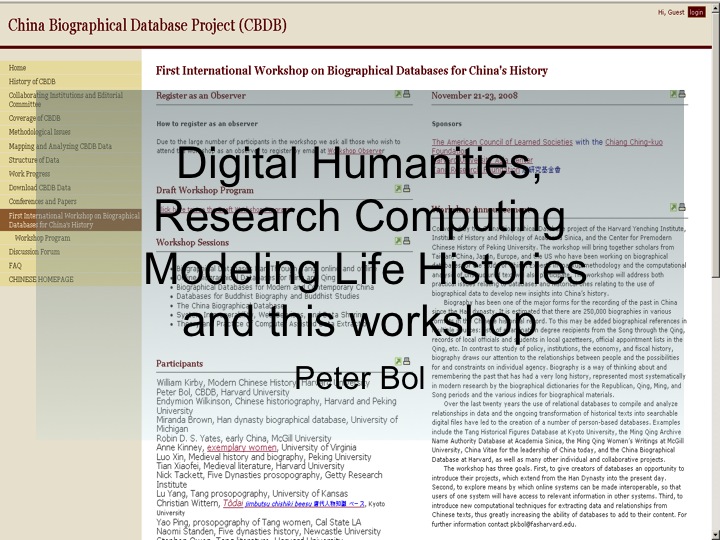This screenshot has width=720, height=540.
Task: Open American Council of Learned Societies link
Action: point(502,142)
